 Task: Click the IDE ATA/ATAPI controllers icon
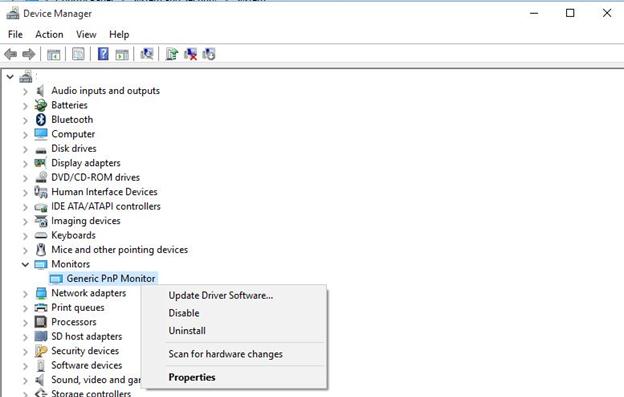click(x=41, y=207)
